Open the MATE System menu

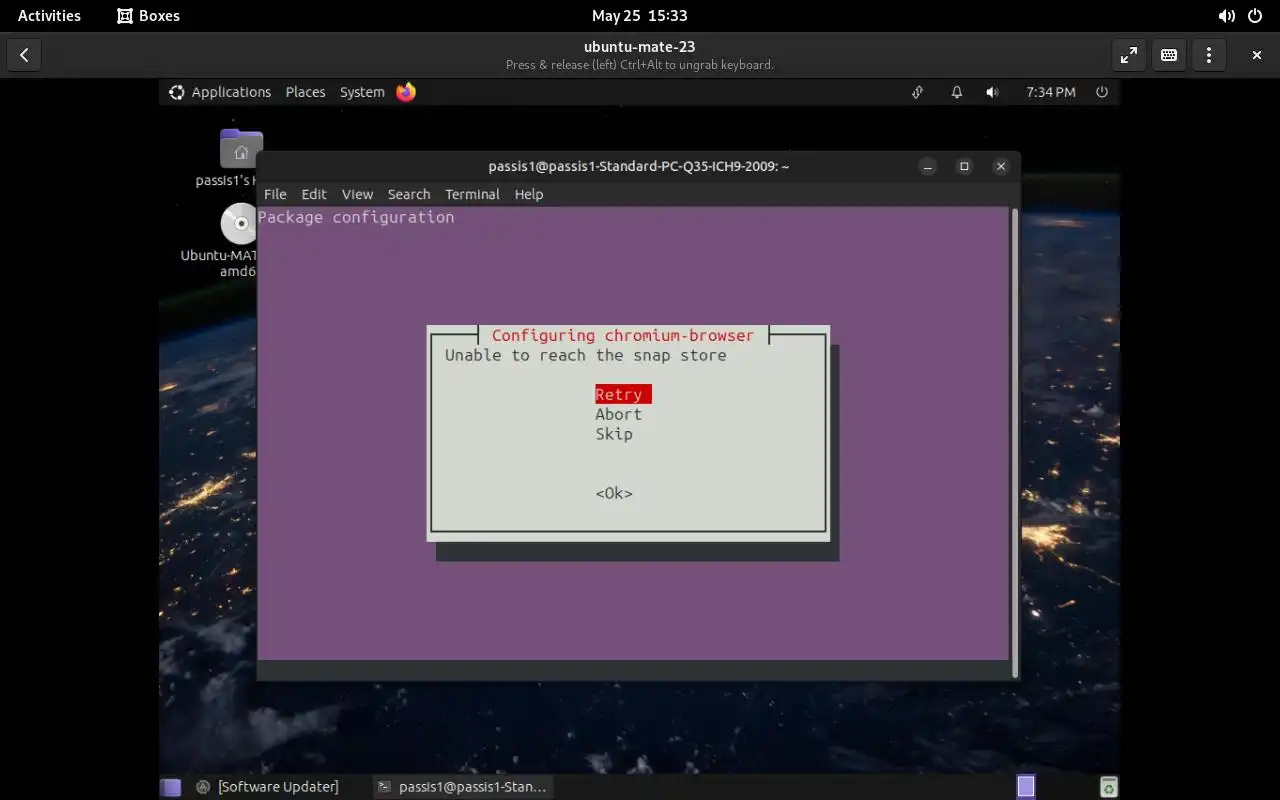pos(362,92)
